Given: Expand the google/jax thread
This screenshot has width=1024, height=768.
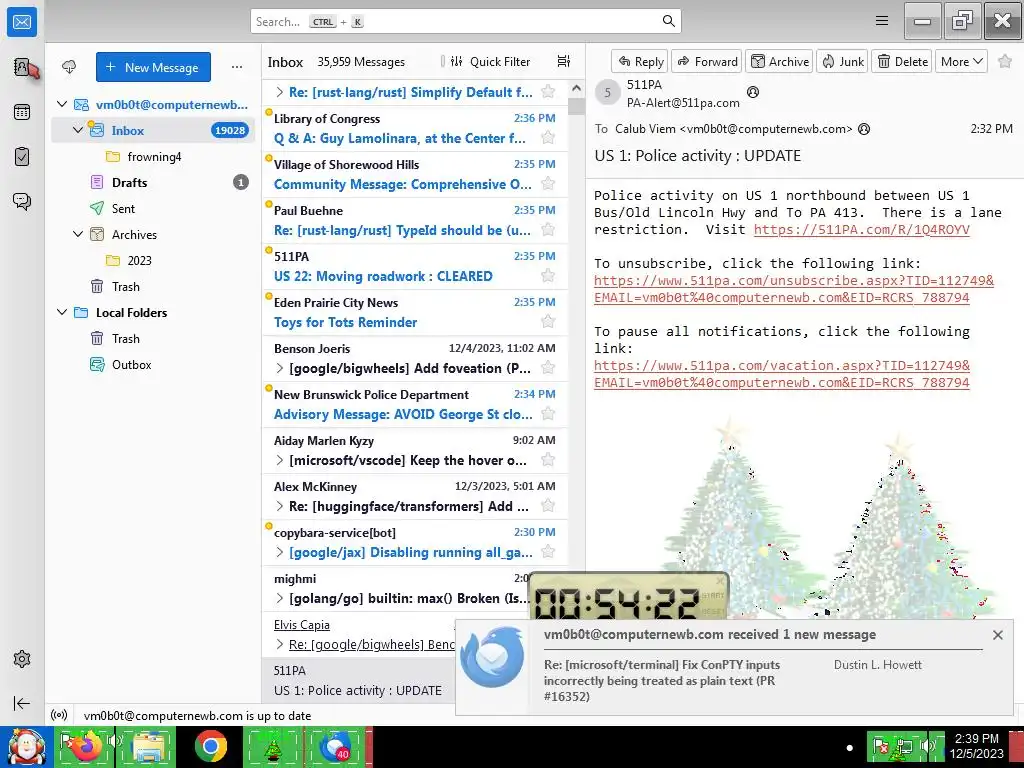Looking at the screenshot, I should (280, 552).
